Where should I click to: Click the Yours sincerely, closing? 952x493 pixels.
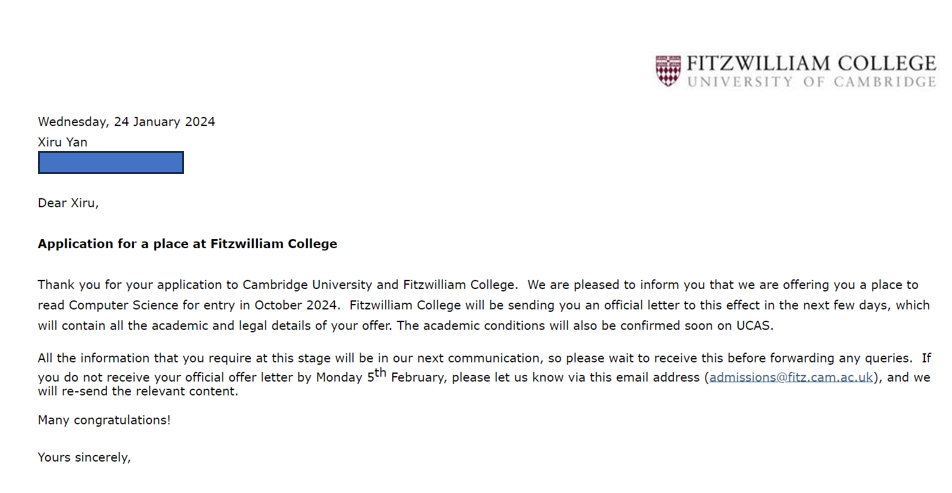[x=84, y=458]
